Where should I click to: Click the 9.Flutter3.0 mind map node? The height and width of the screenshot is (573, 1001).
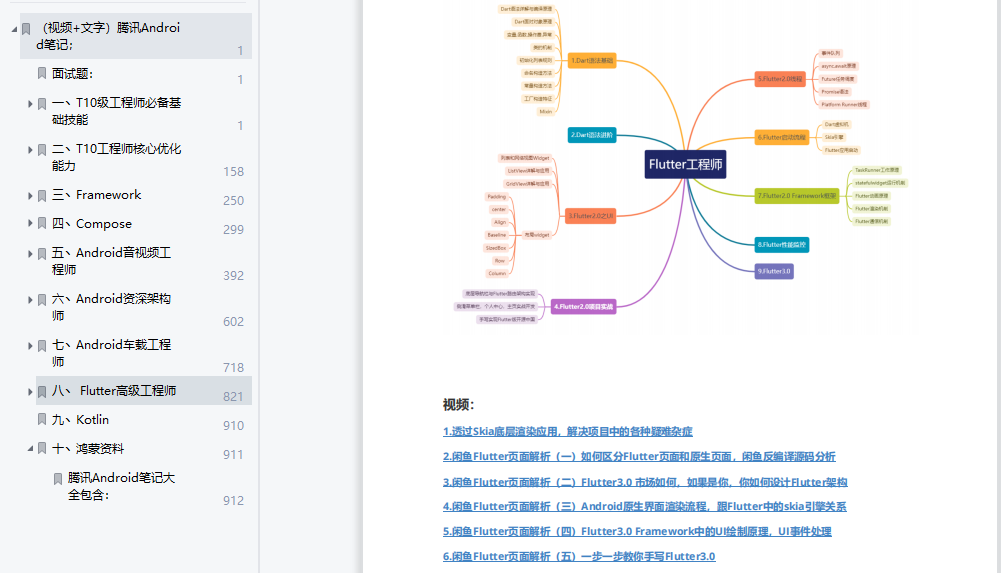point(774,271)
